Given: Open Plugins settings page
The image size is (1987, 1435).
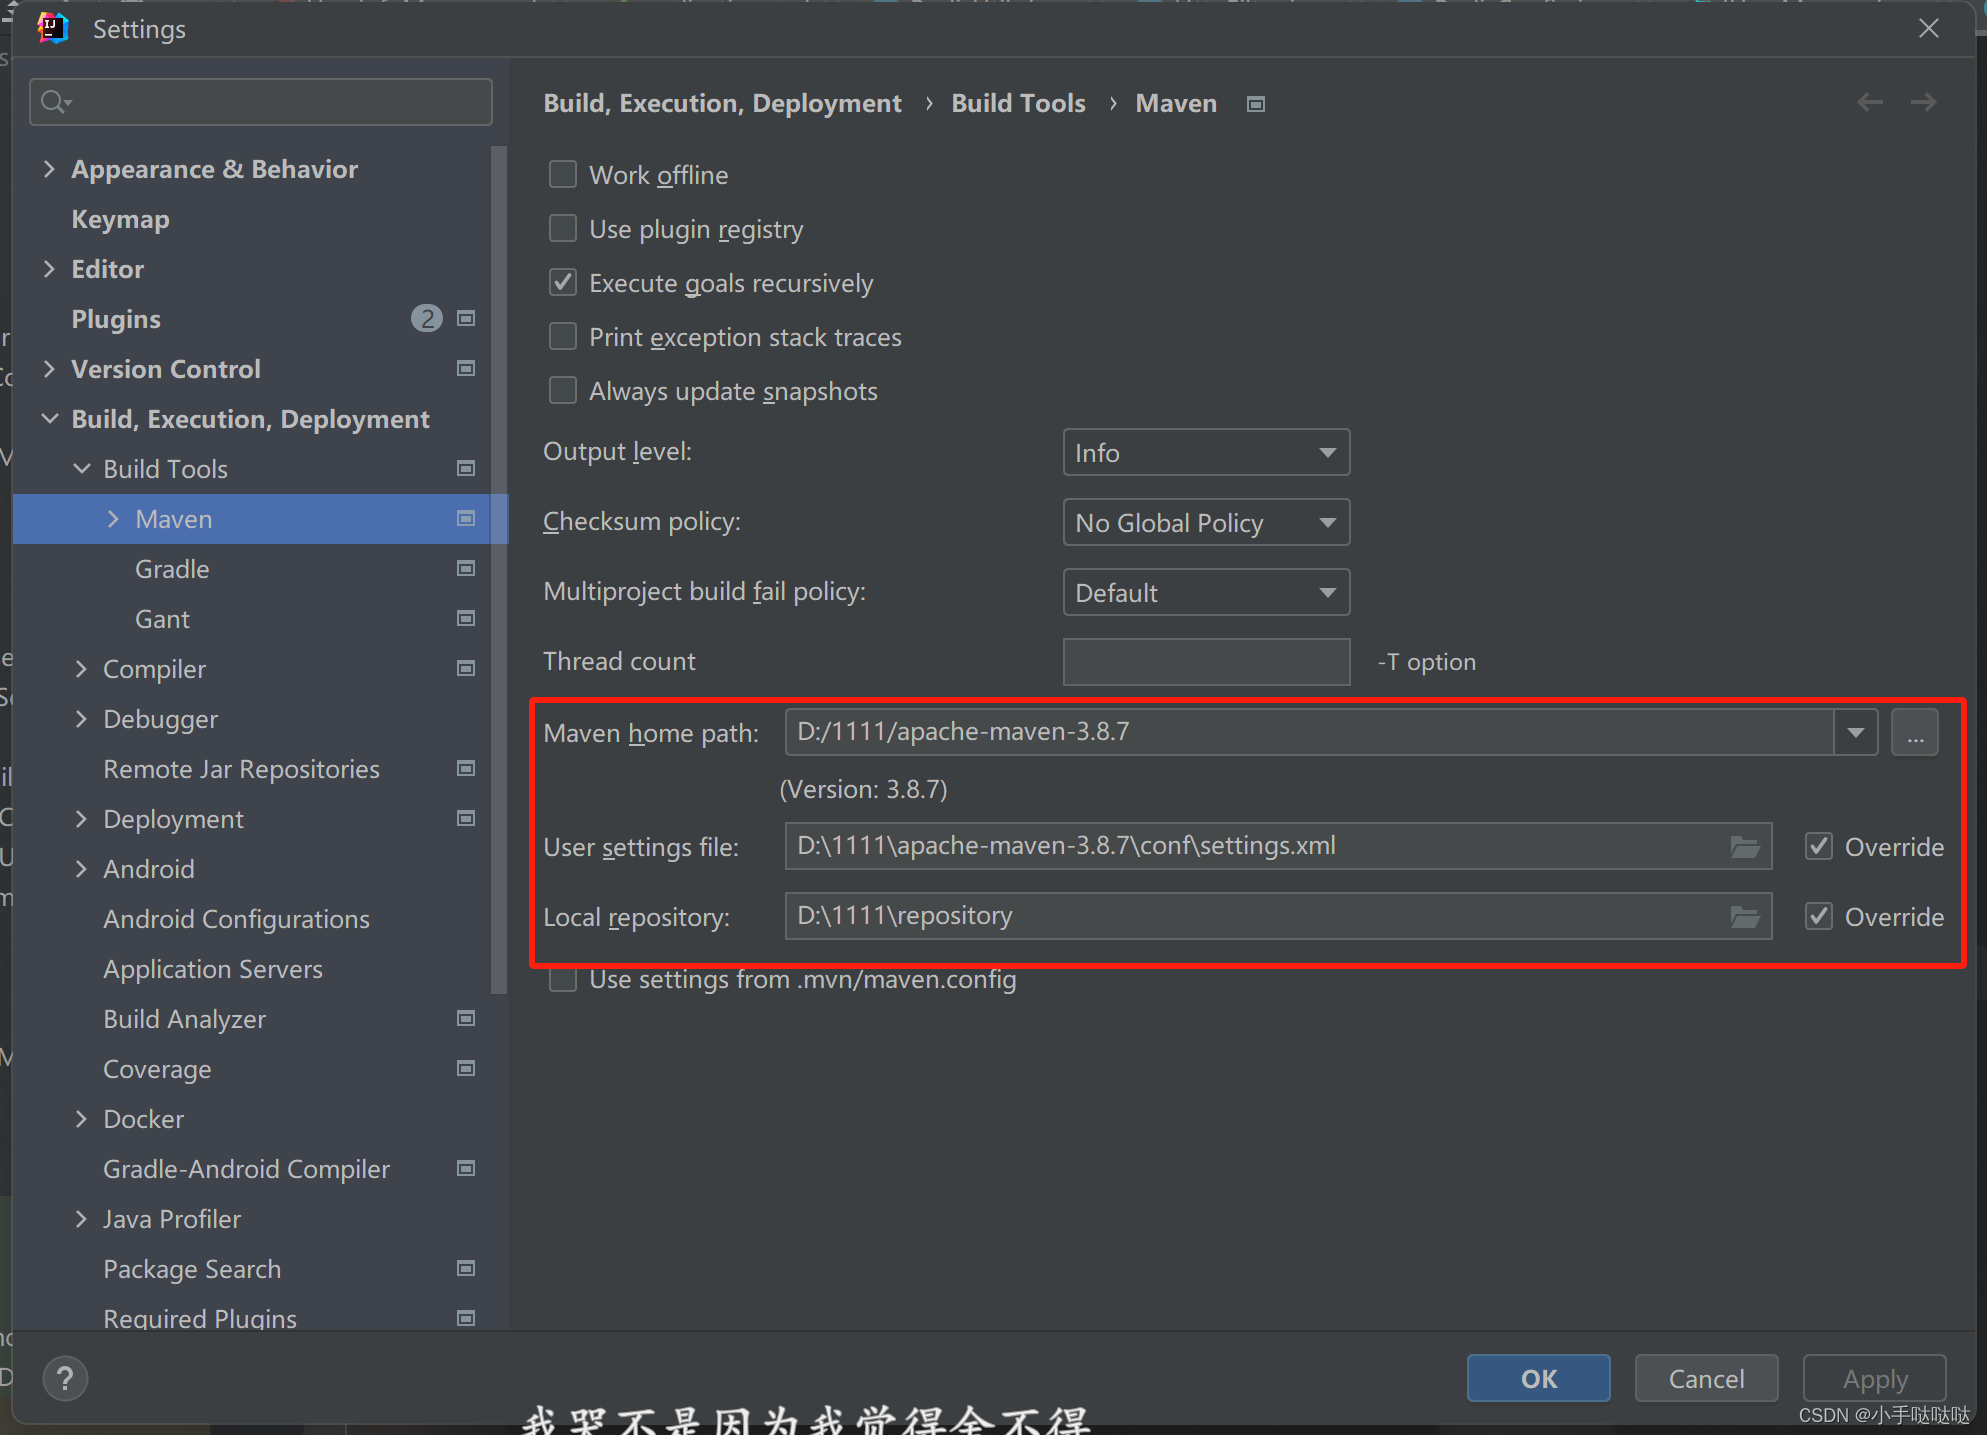Looking at the screenshot, I should [116, 319].
